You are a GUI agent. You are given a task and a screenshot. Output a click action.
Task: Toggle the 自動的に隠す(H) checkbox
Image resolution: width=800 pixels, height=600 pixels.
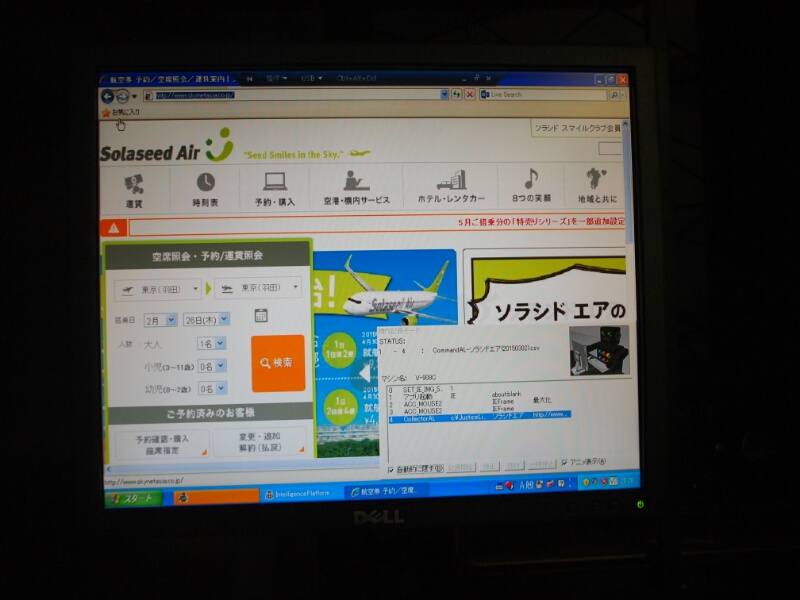point(415,469)
